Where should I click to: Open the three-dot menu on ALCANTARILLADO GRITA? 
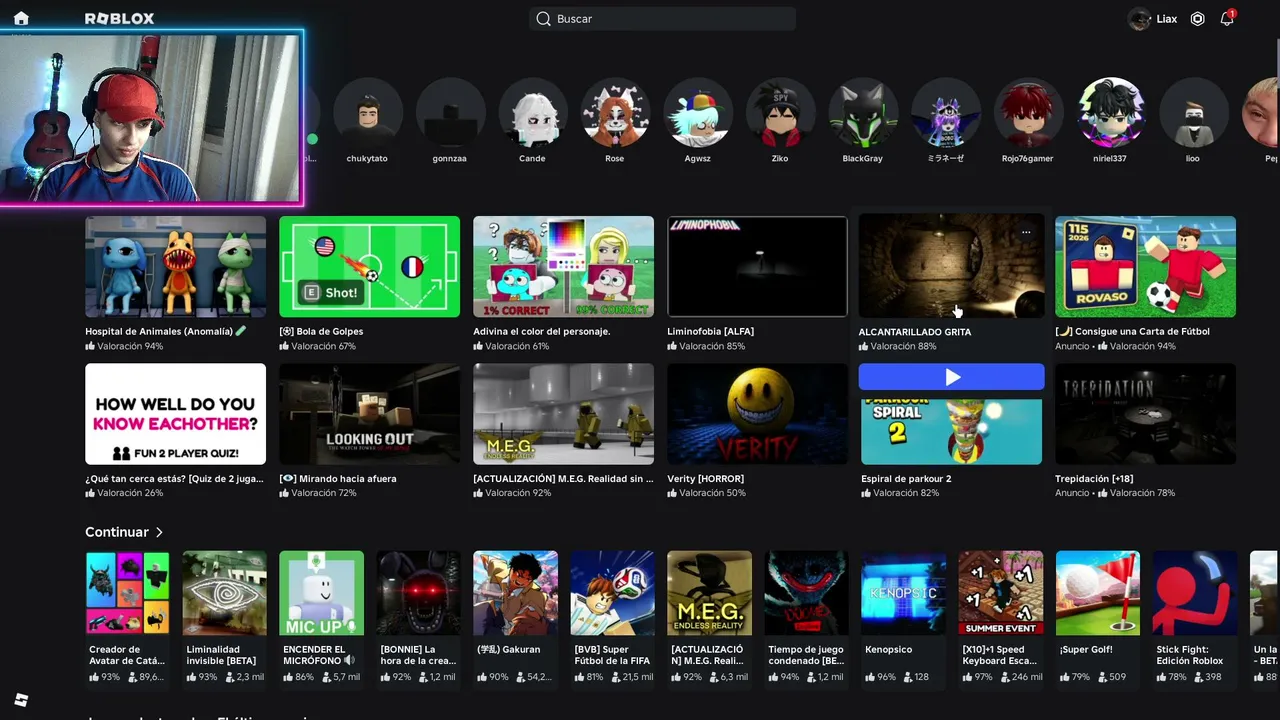pos(1026,232)
